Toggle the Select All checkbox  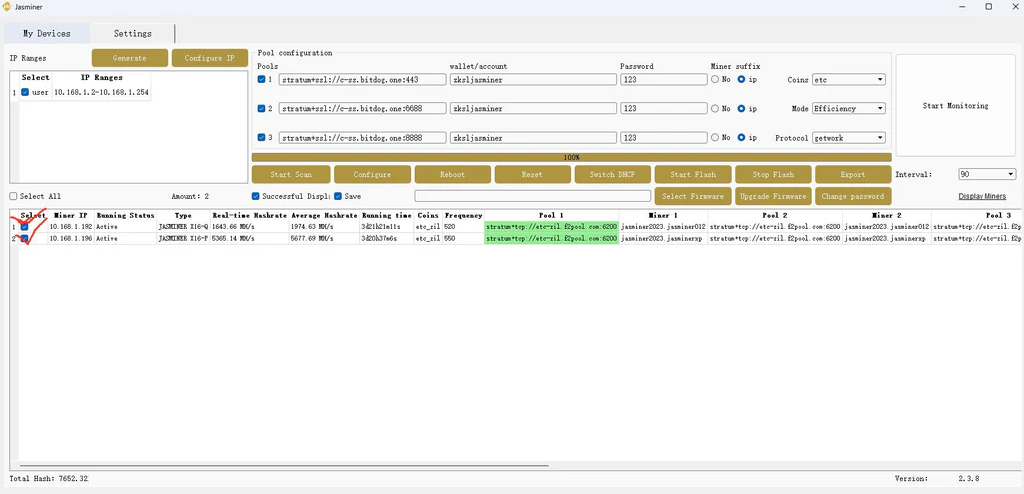pyautogui.click(x=14, y=197)
